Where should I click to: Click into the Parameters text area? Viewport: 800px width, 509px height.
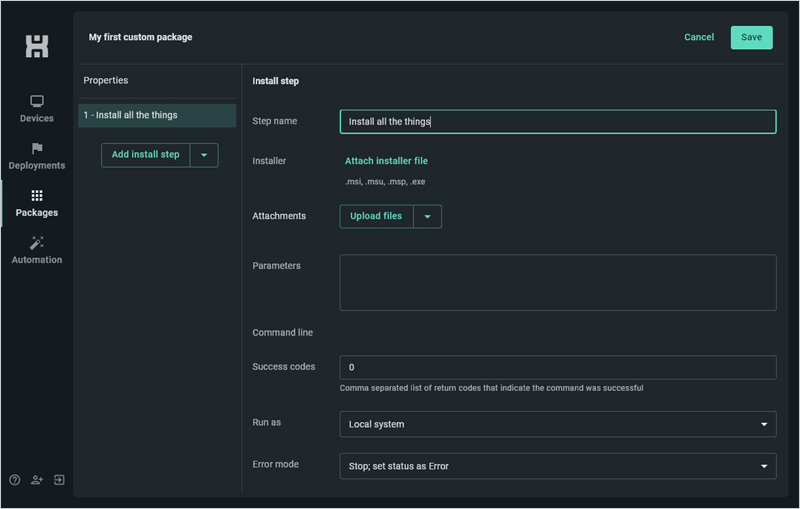coord(558,283)
